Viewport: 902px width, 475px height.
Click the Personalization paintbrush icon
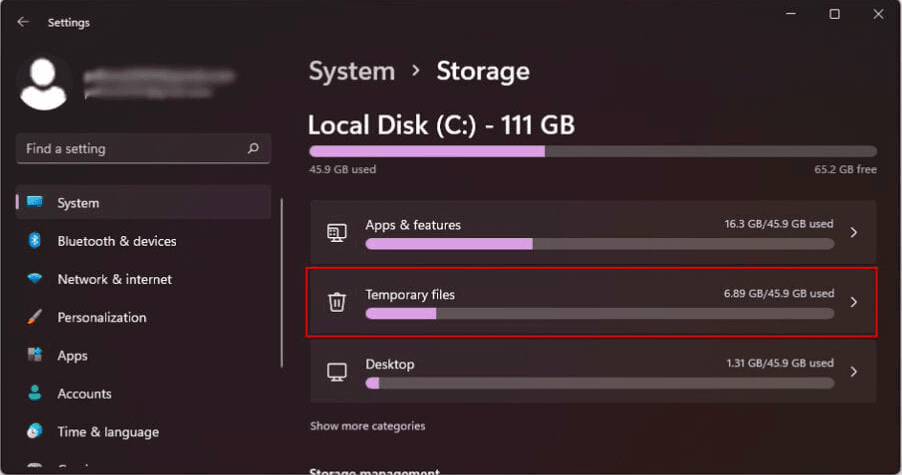tap(36, 317)
